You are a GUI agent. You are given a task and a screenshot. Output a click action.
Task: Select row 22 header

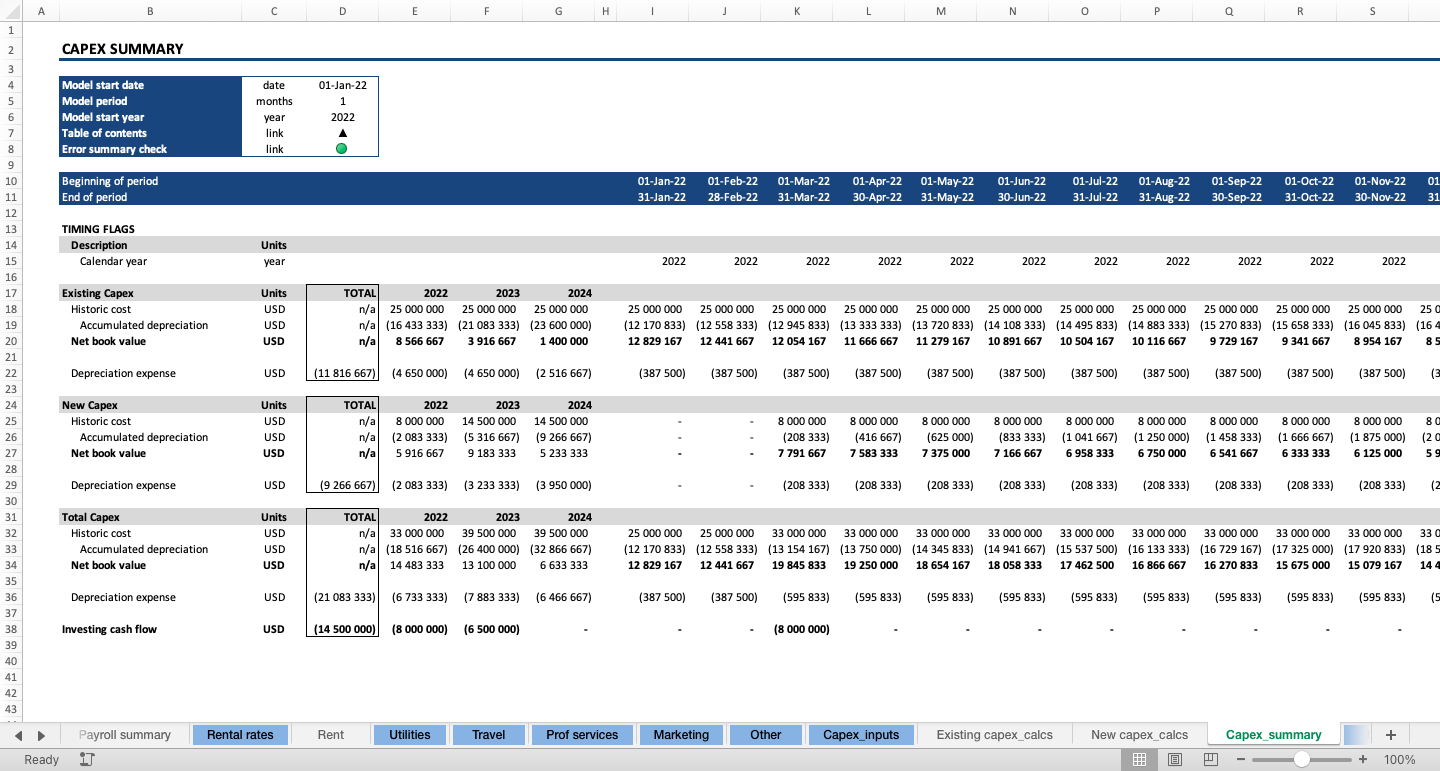(11, 373)
